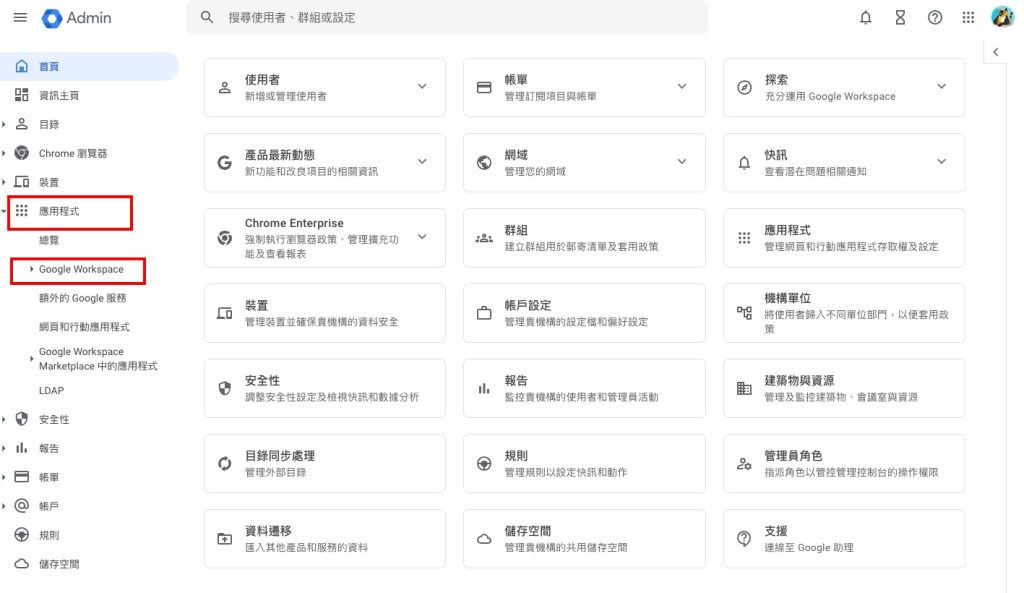Open the help question mark icon

[935, 18]
